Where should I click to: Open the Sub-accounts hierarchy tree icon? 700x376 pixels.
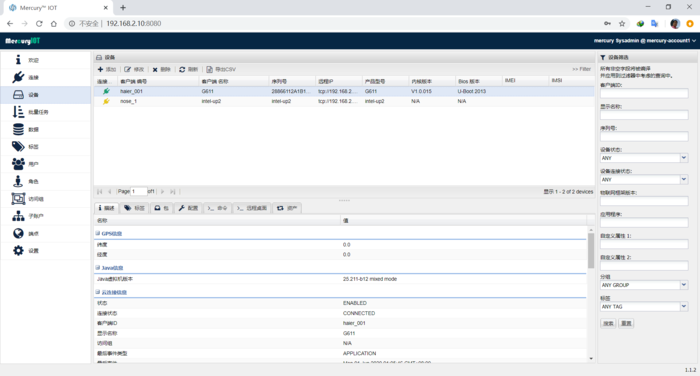pos(18,216)
